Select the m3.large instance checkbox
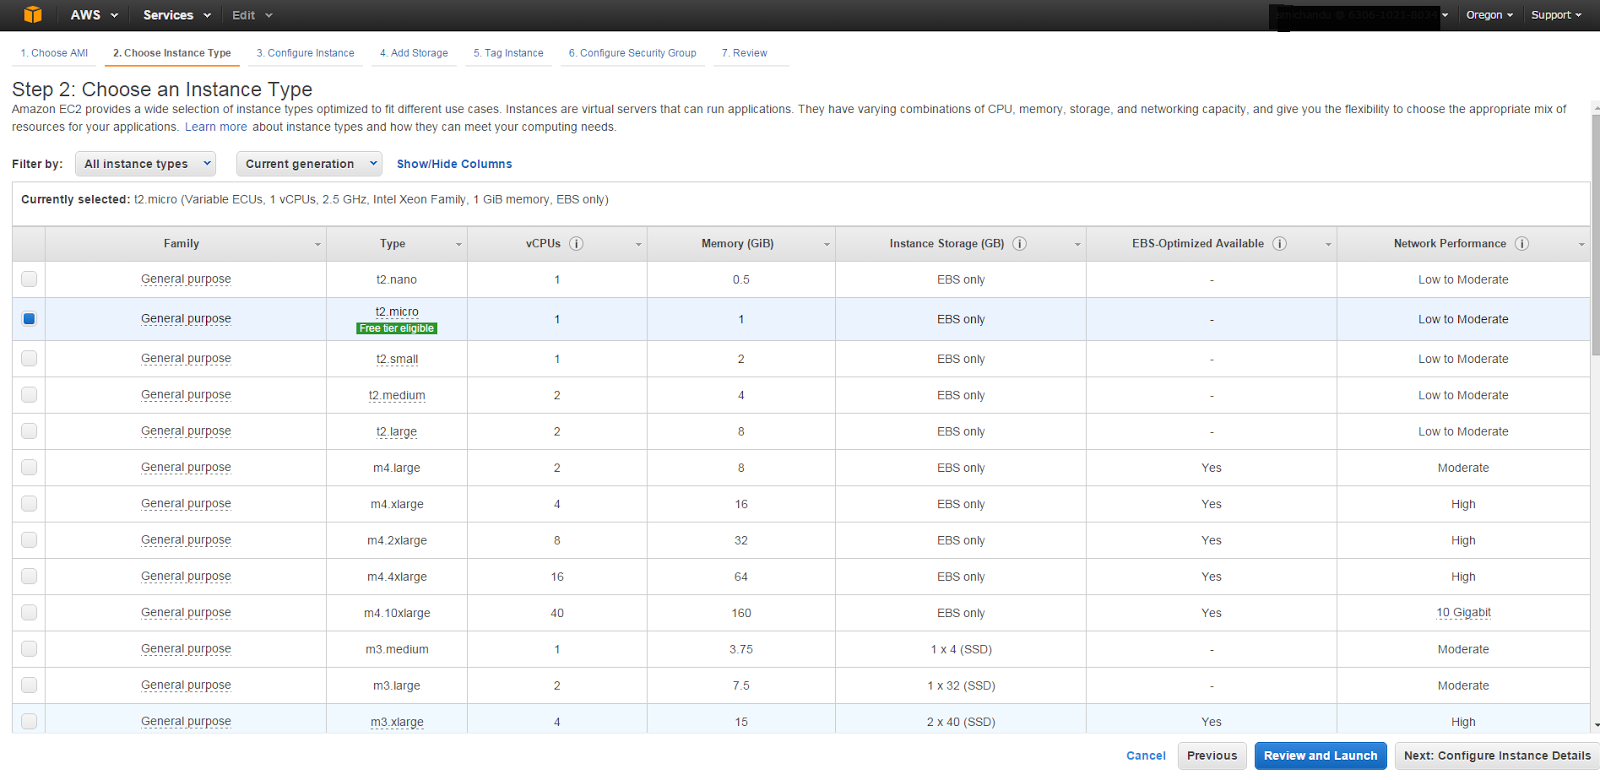 pos(29,685)
